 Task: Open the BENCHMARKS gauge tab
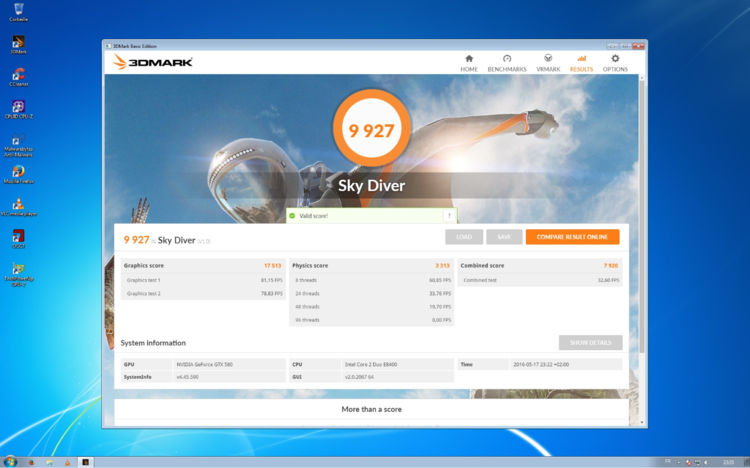point(507,63)
